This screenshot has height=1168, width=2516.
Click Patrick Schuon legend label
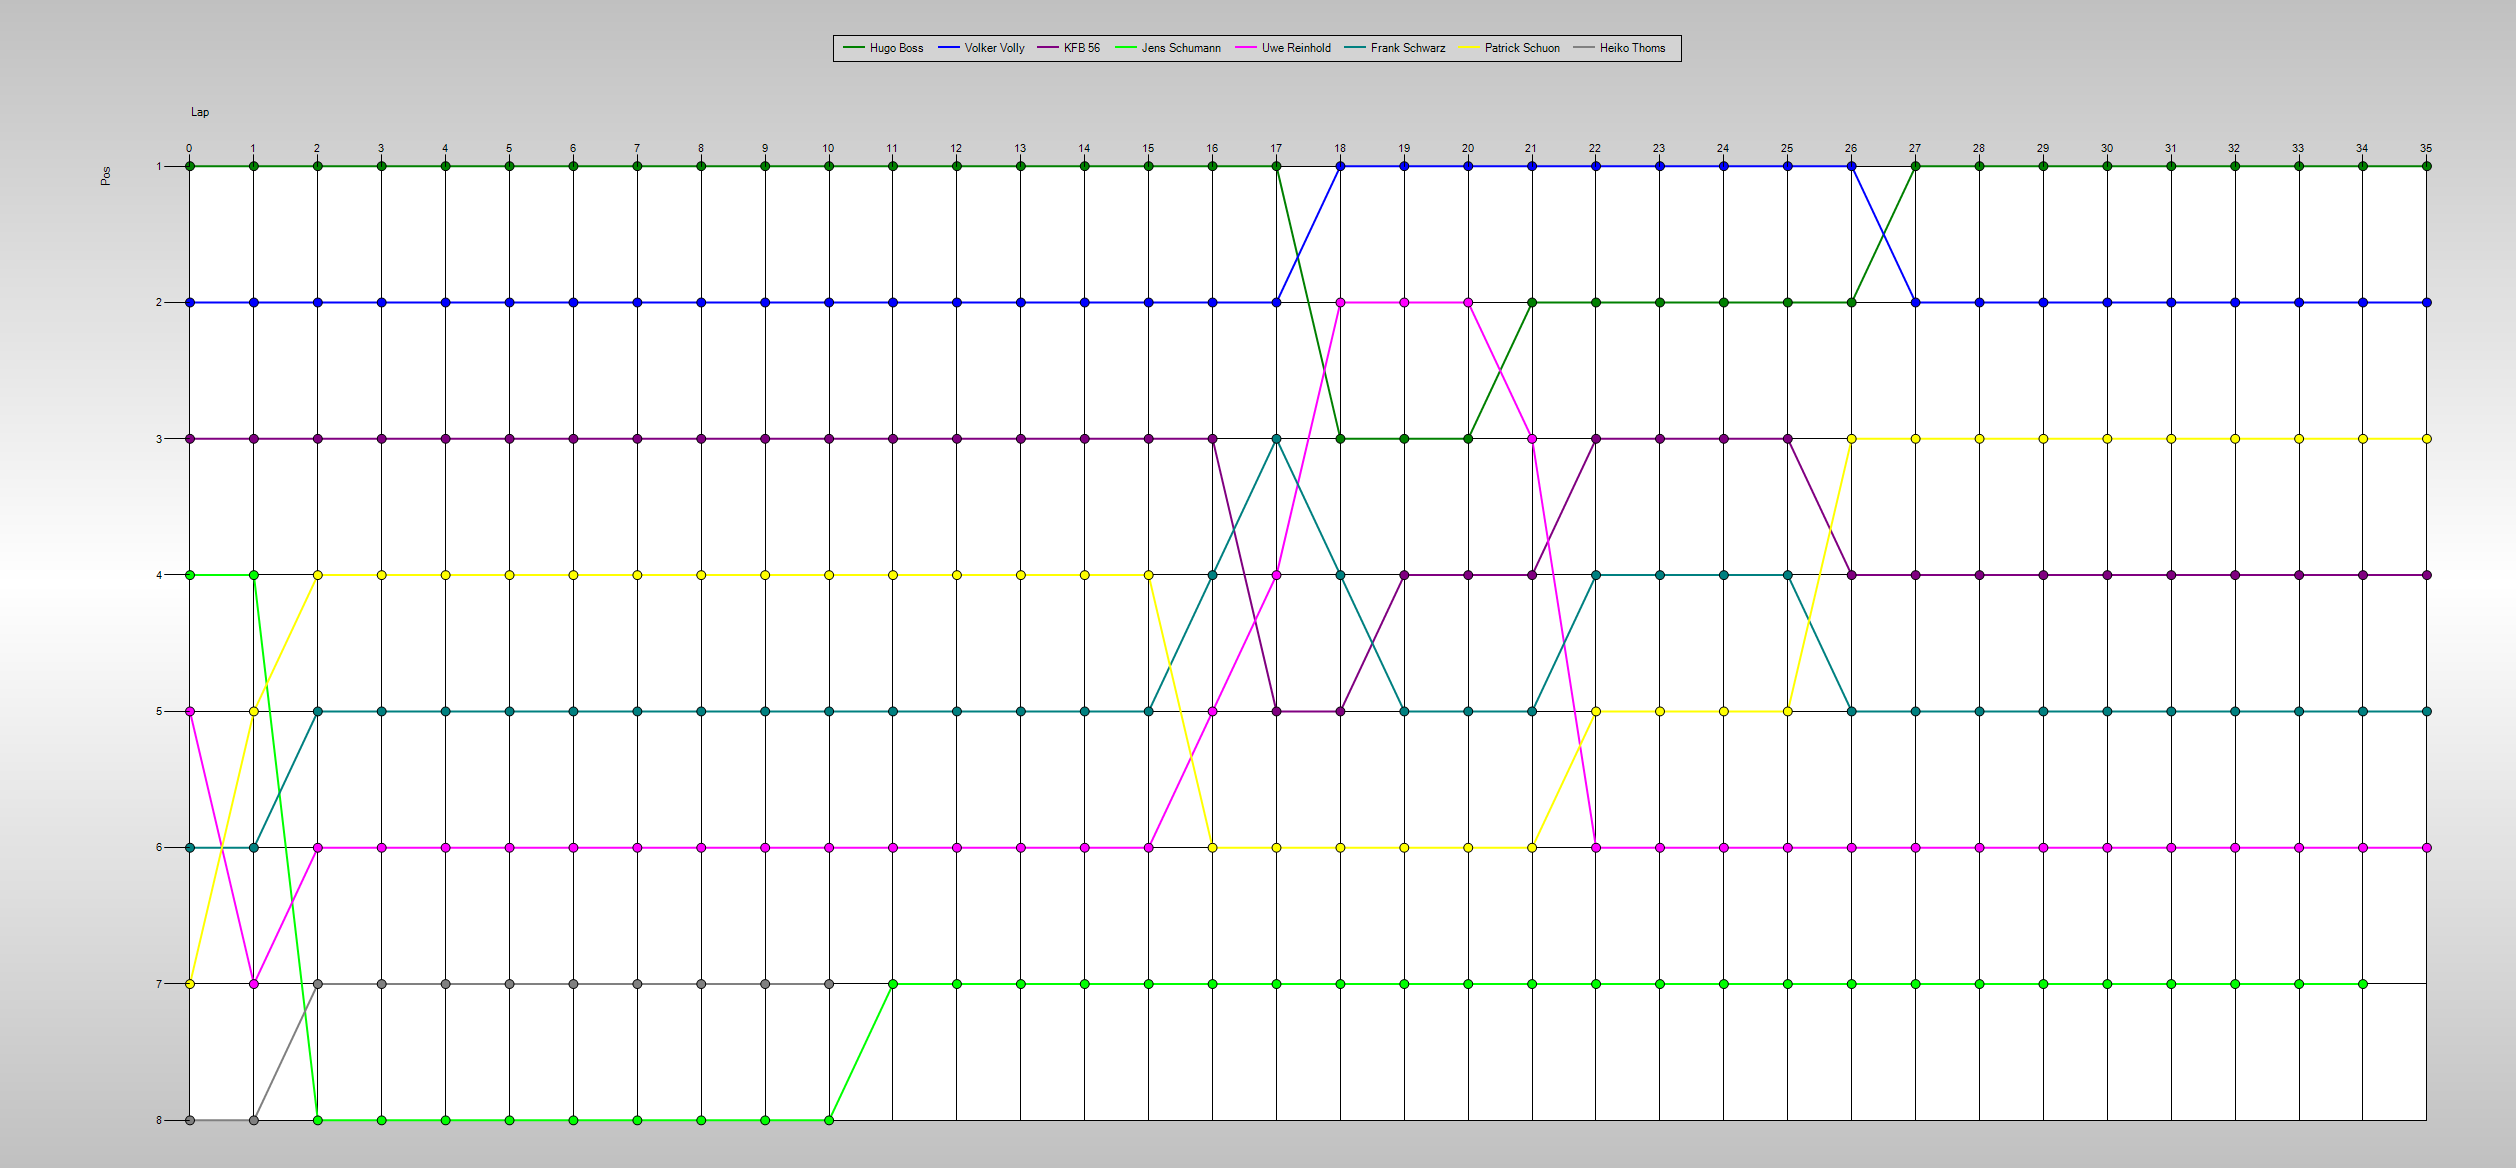1522,48
